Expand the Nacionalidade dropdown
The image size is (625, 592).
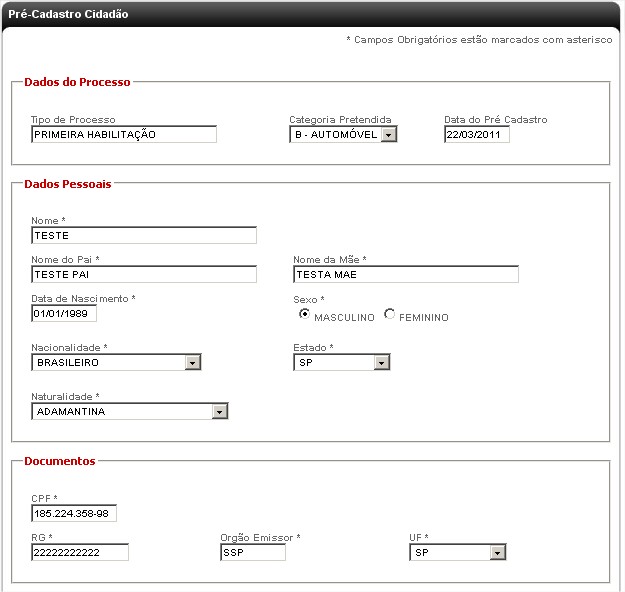point(194,362)
